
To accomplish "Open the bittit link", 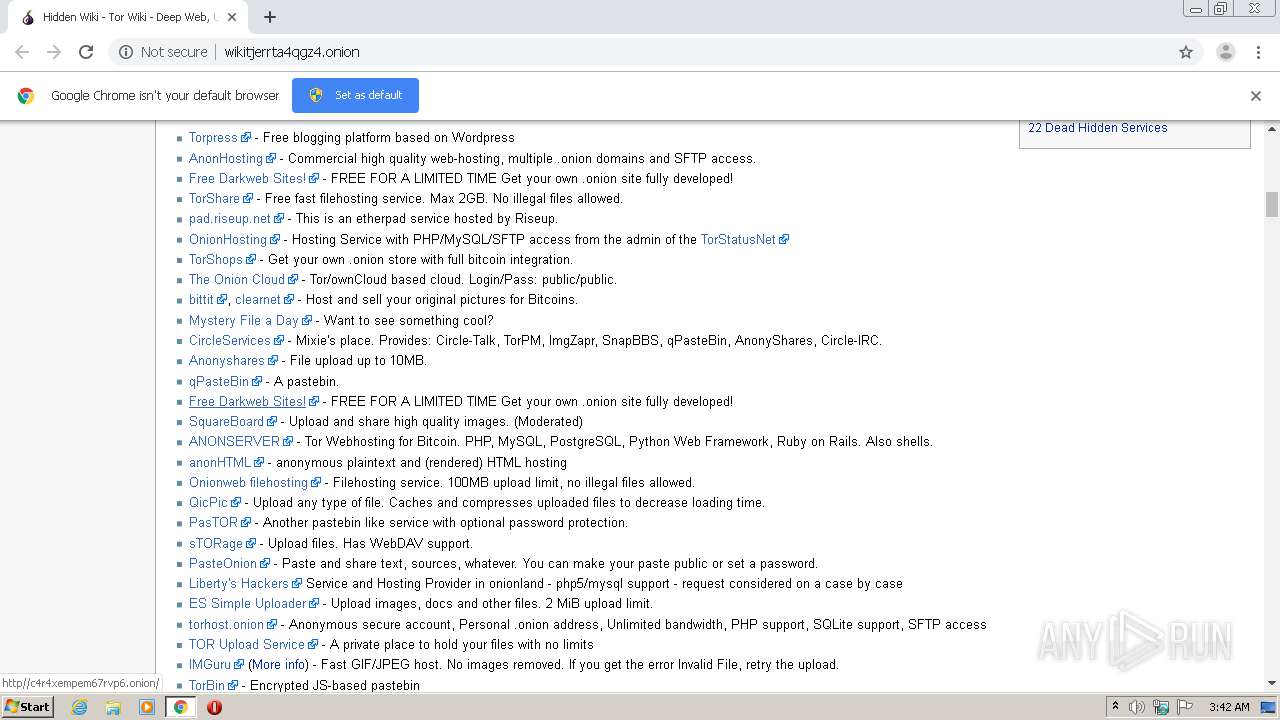I will (x=201, y=299).
